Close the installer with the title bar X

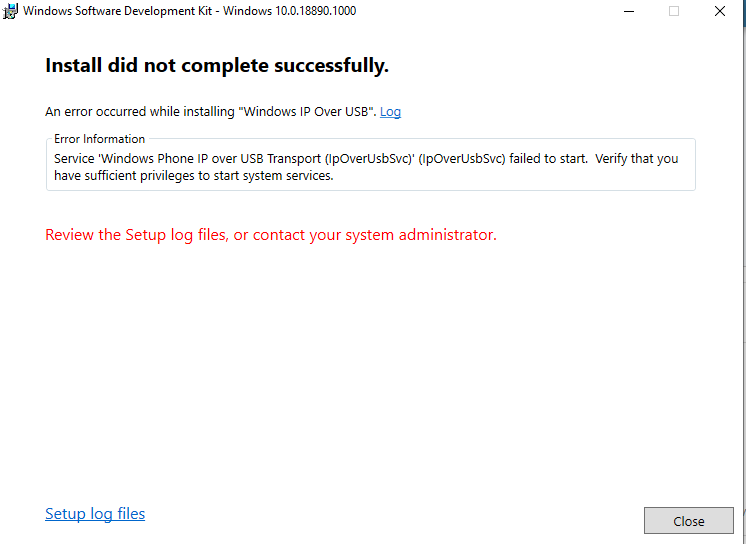tap(720, 11)
